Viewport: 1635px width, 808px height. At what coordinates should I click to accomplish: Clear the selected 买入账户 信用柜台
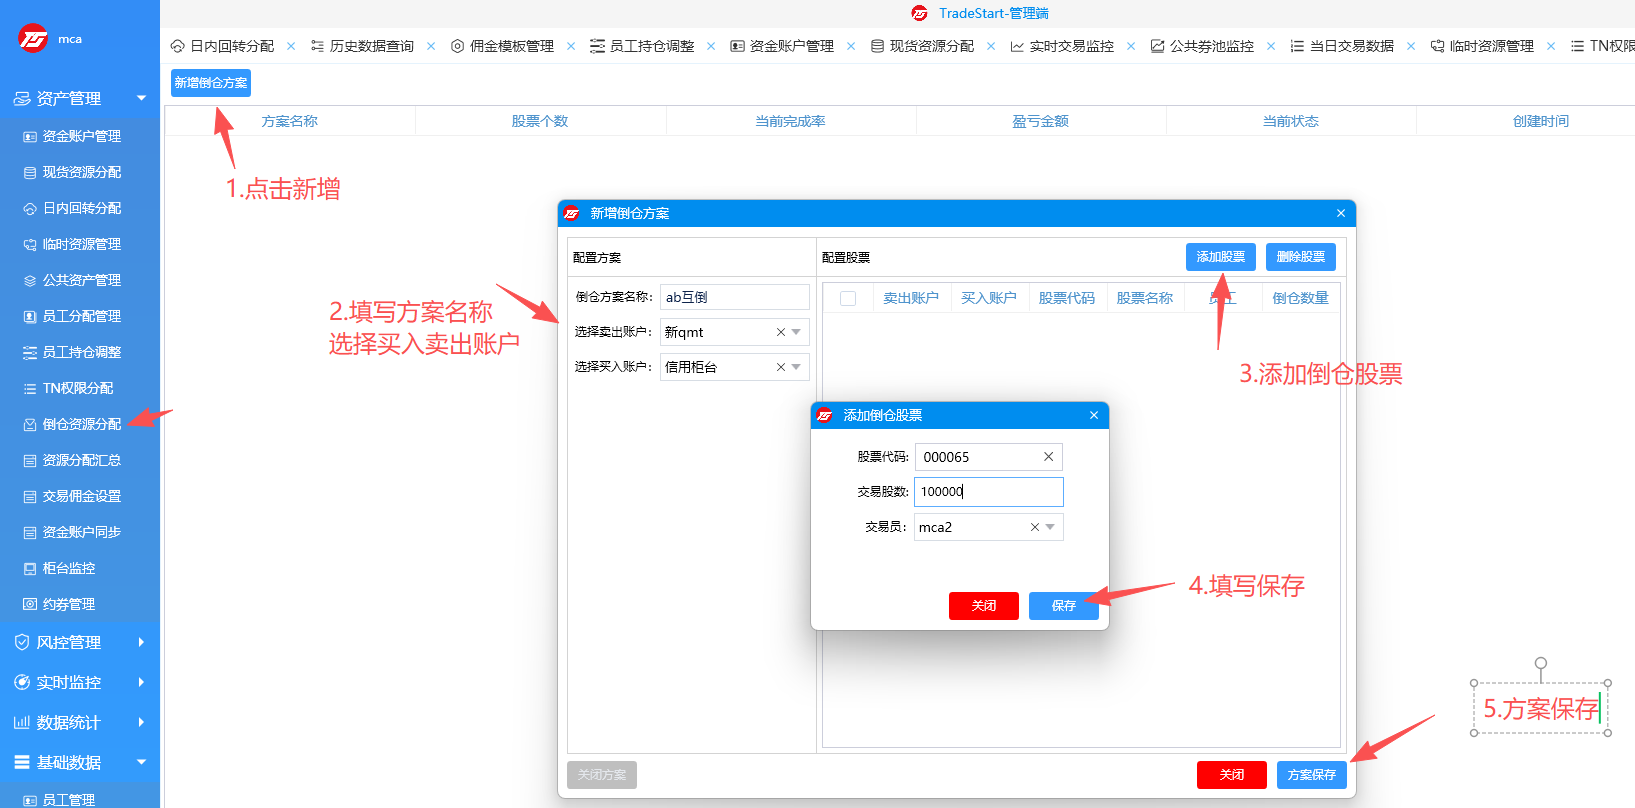tap(781, 367)
